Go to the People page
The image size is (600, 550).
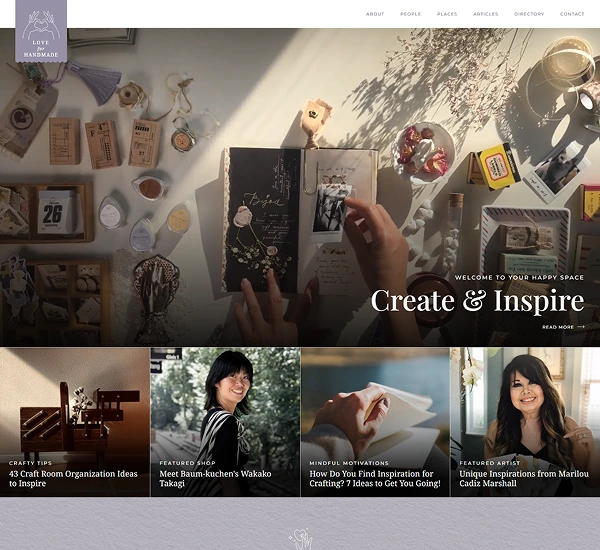click(x=410, y=14)
